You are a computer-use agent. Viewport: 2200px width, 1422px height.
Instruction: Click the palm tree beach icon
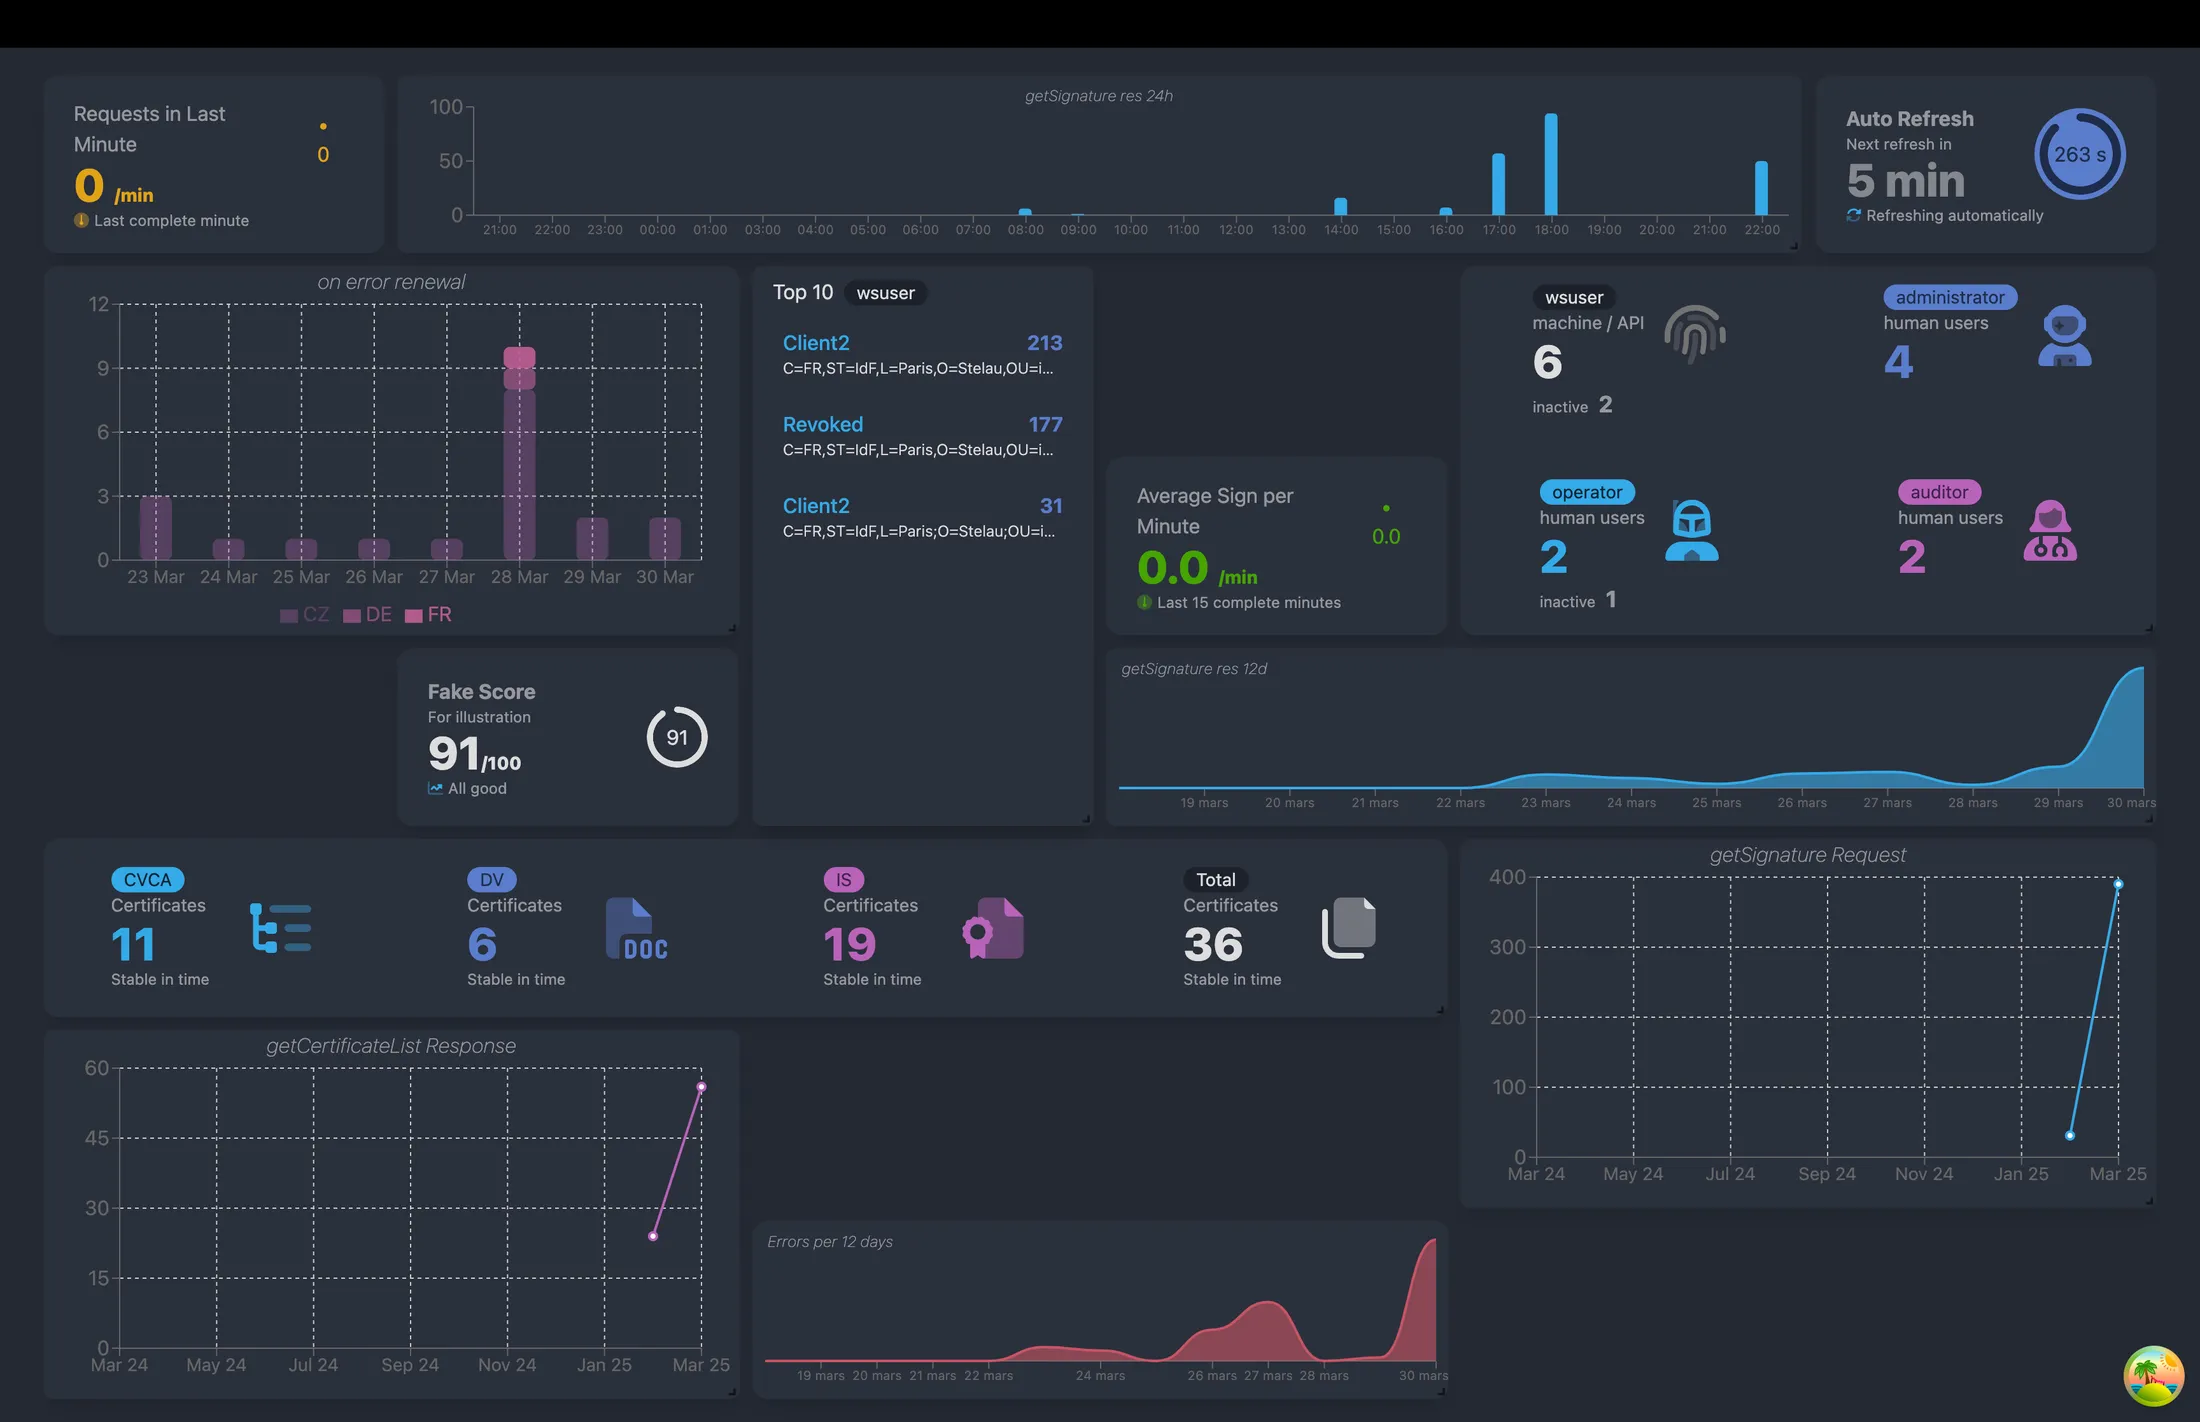tap(2153, 1376)
